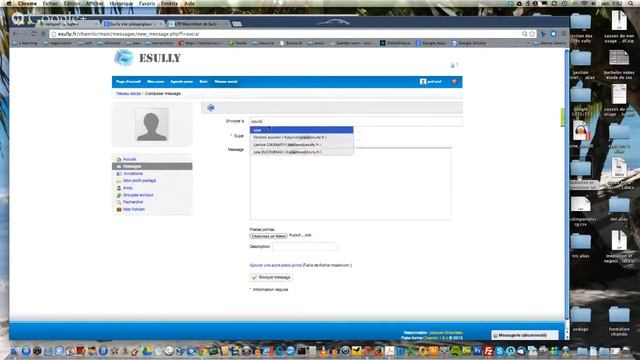Open the Historique menu
The width and height of the screenshot is (640, 360).
[x=121, y=3]
